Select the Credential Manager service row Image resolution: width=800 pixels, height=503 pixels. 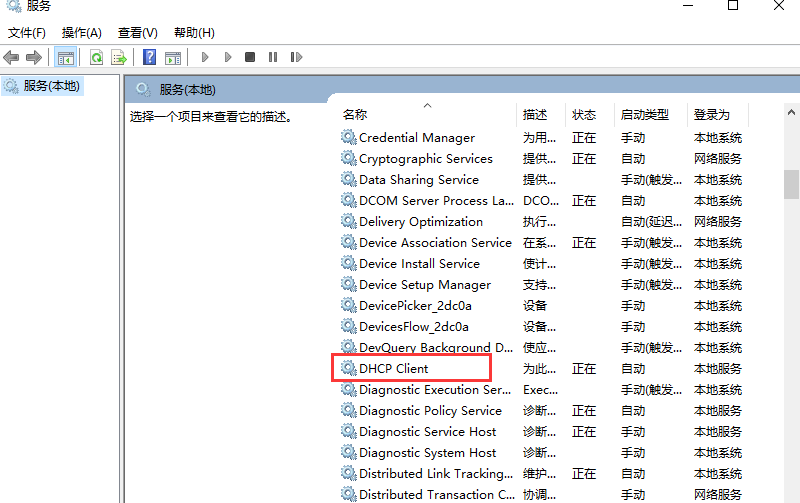416,138
